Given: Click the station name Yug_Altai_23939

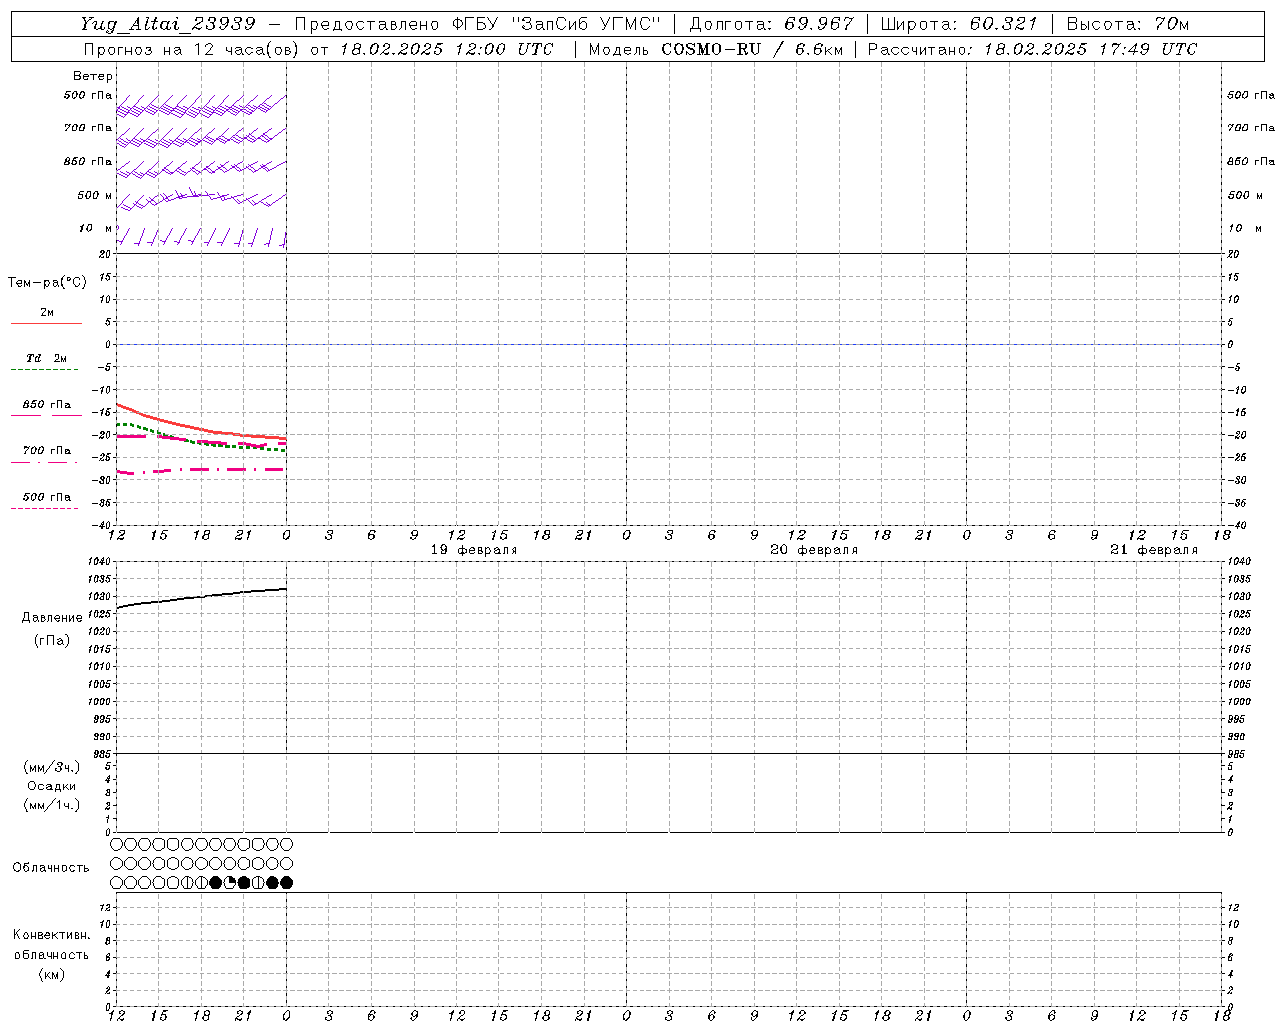Looking at the screenshot, I should [x=168, y=24].
